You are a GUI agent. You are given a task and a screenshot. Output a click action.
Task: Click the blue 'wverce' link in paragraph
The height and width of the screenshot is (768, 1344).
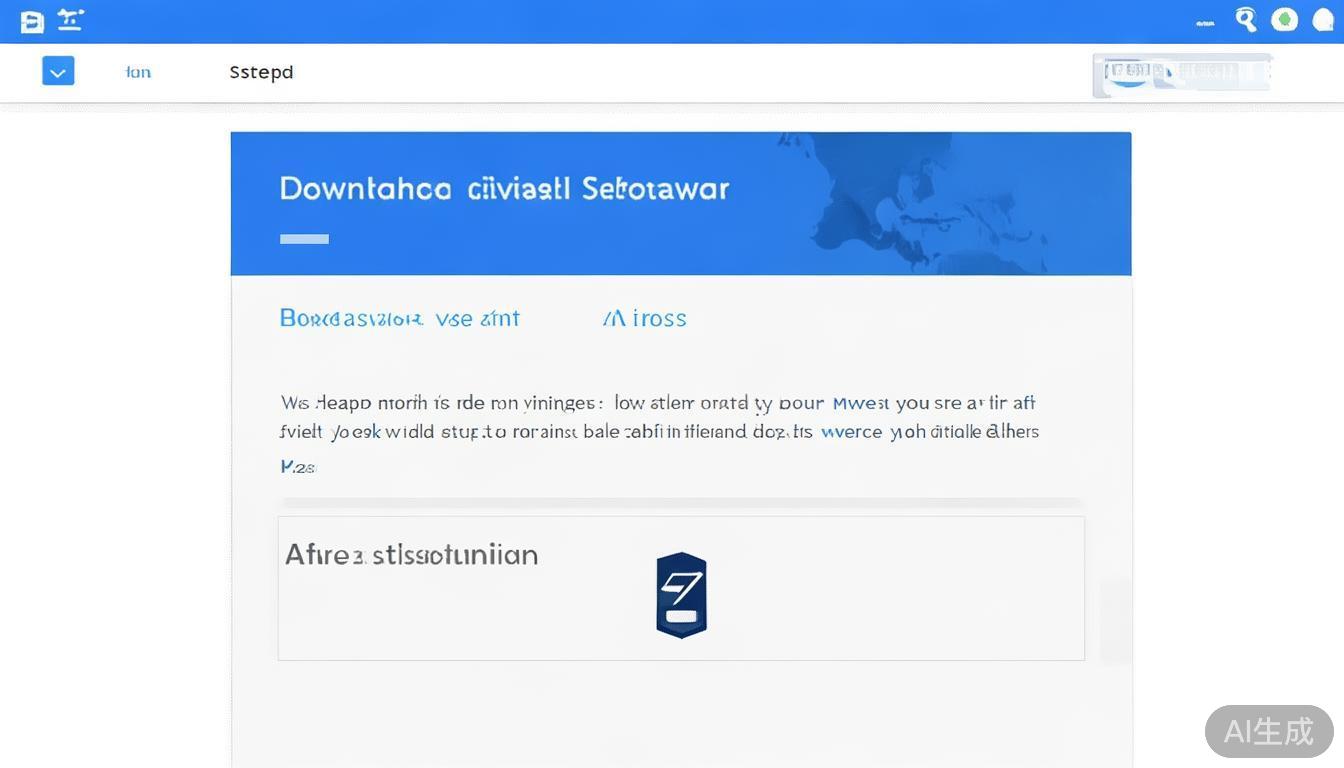851,432
